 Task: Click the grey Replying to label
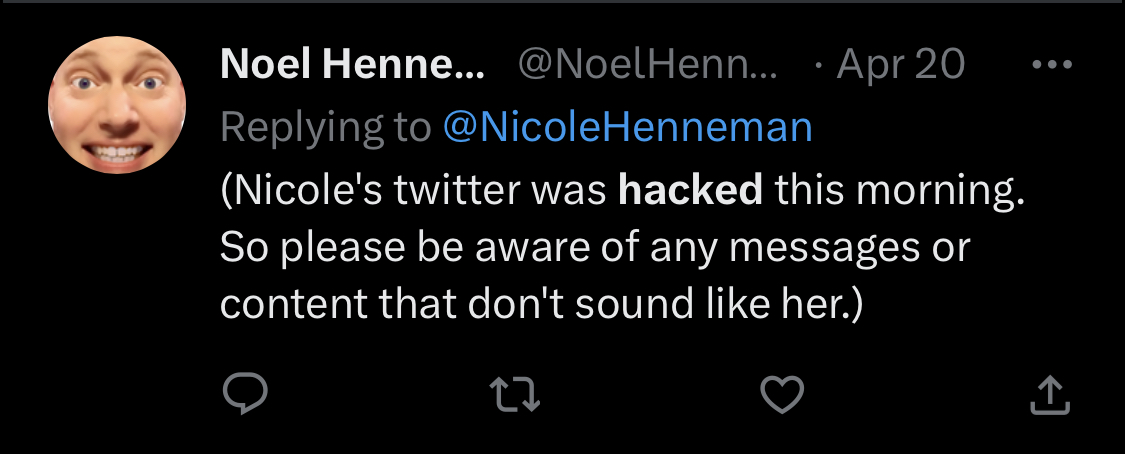[x=326, y=128]
